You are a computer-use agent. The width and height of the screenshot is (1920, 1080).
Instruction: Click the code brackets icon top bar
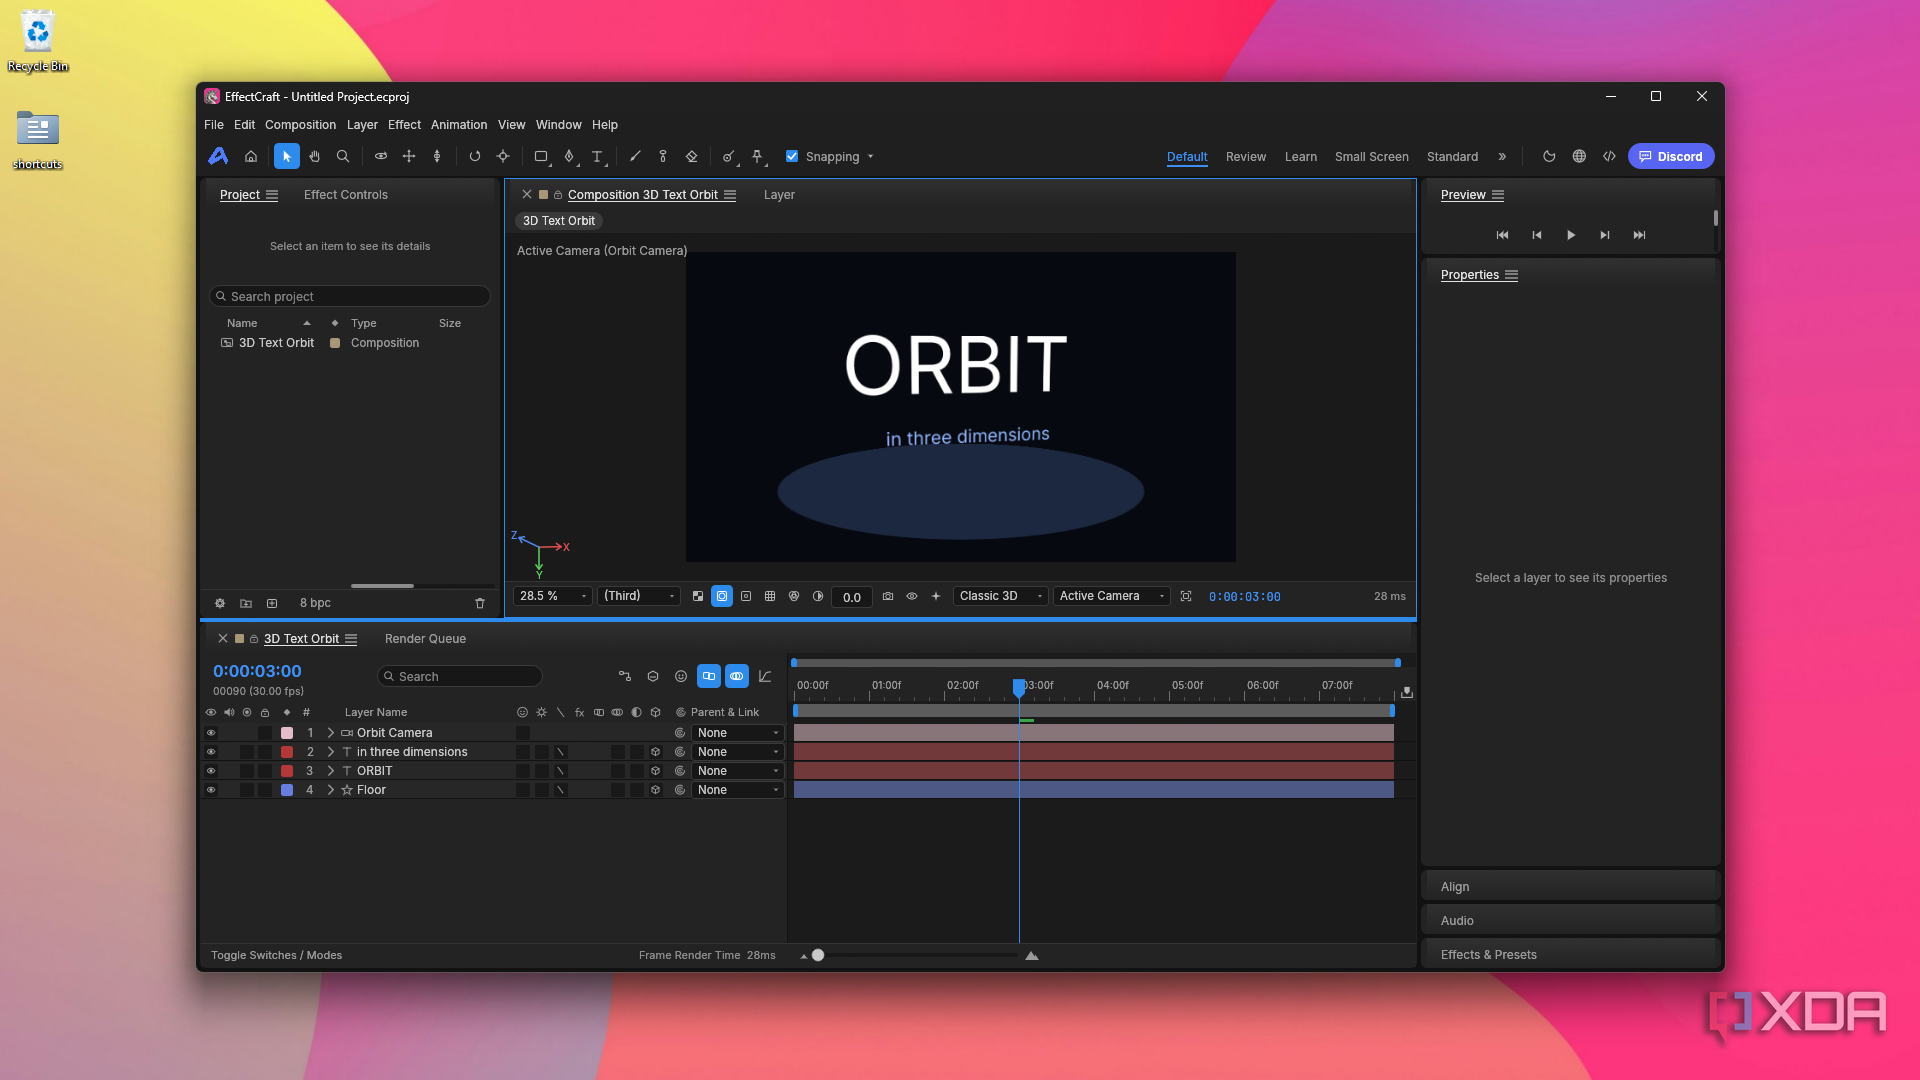[x=1609, y=156]
